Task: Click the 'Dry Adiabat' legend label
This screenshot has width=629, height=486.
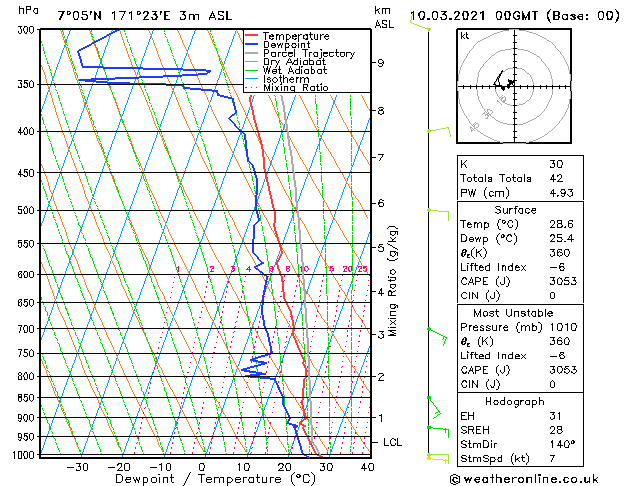Action: [x=294, y=62]
